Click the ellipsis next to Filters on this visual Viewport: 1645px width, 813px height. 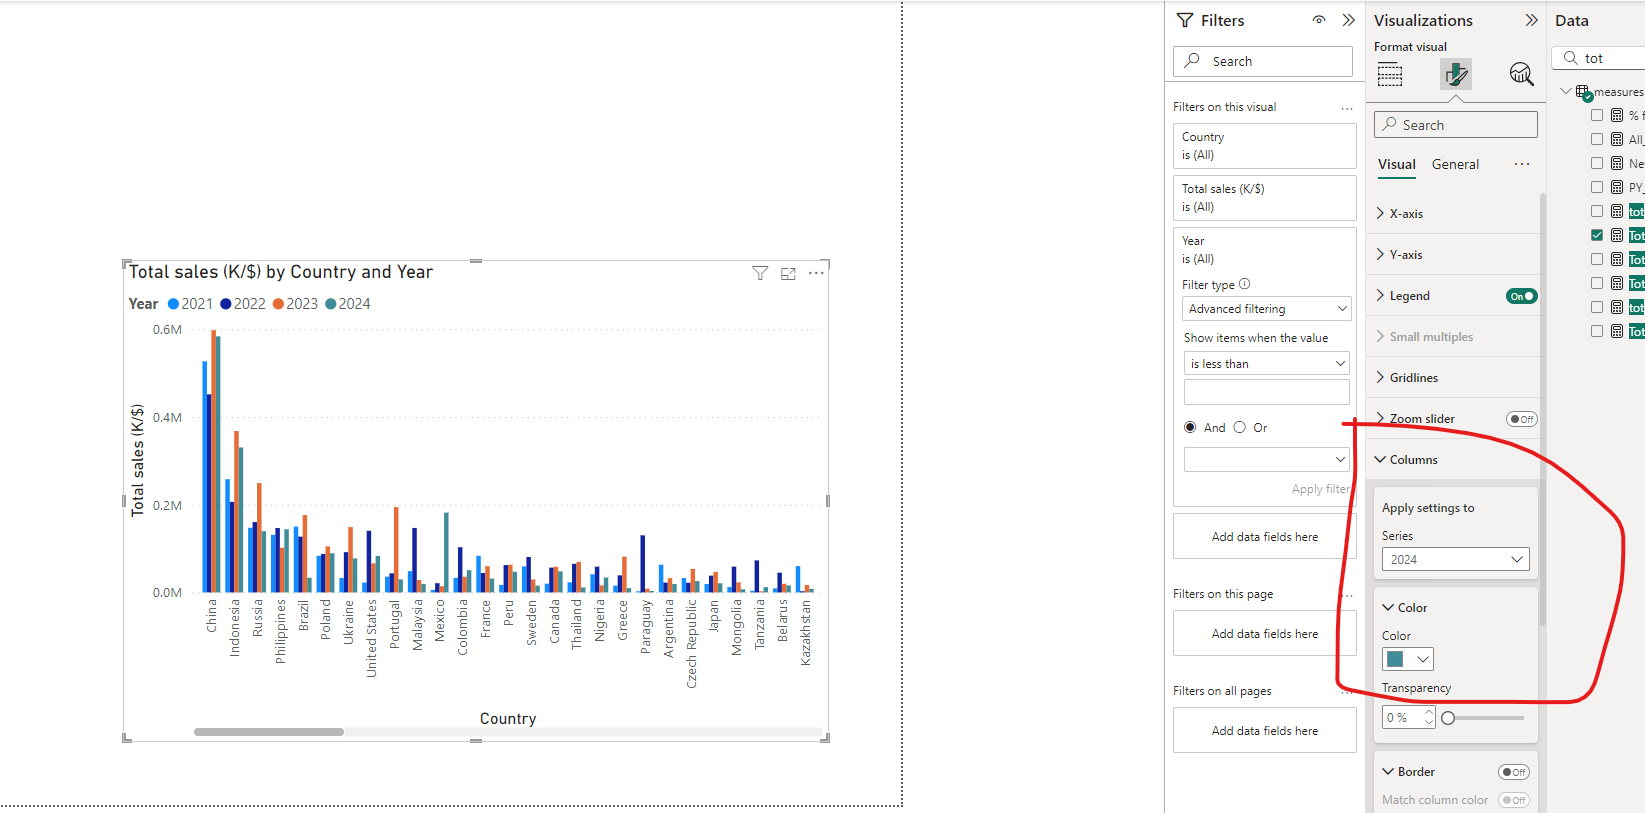click(1347, 108)
